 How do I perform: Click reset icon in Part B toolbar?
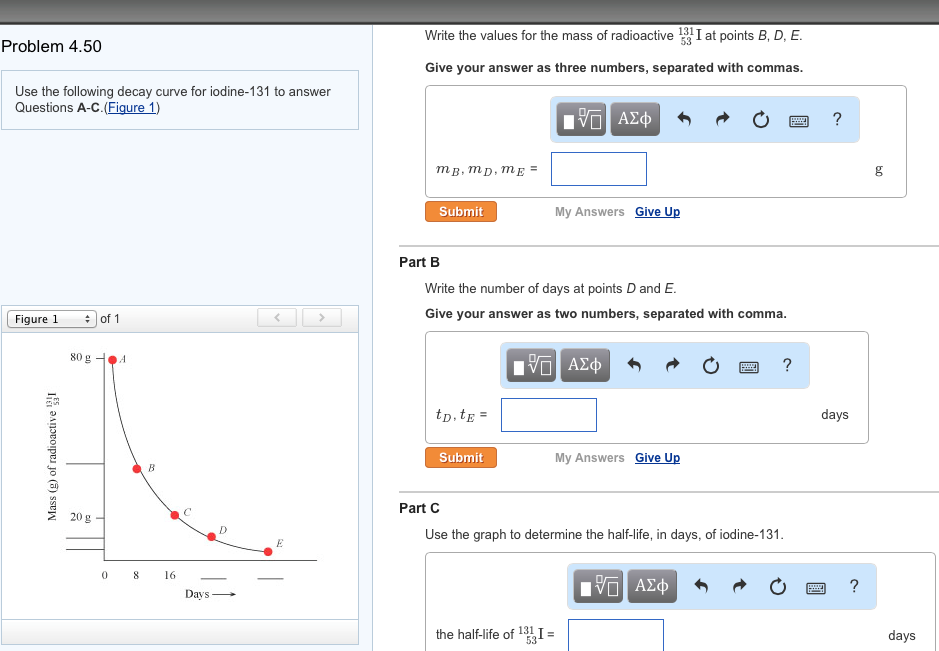[x=711, y=365]
